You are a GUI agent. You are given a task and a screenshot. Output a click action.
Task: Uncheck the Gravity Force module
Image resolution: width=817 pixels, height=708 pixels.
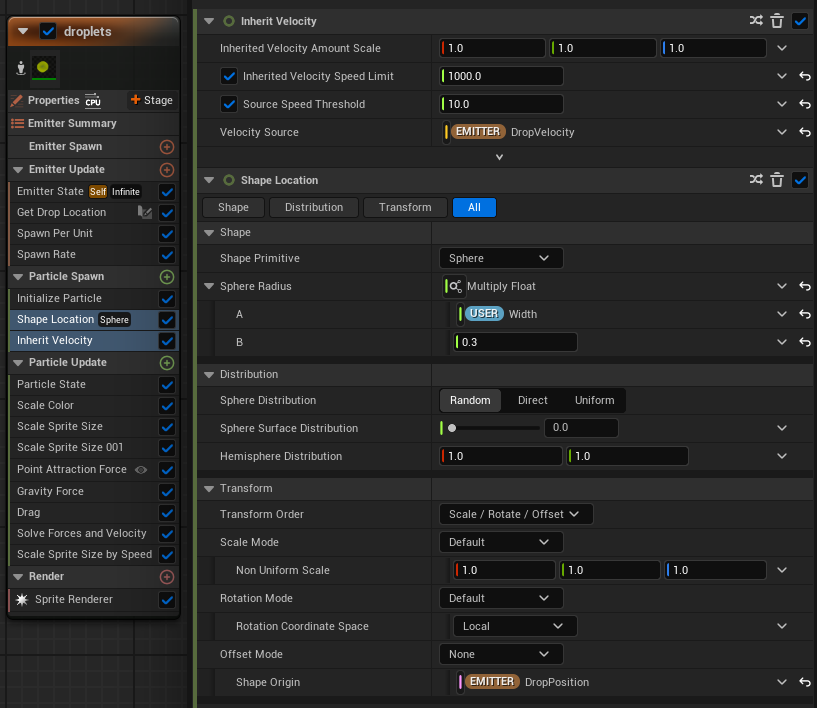[x=167, y=491]
